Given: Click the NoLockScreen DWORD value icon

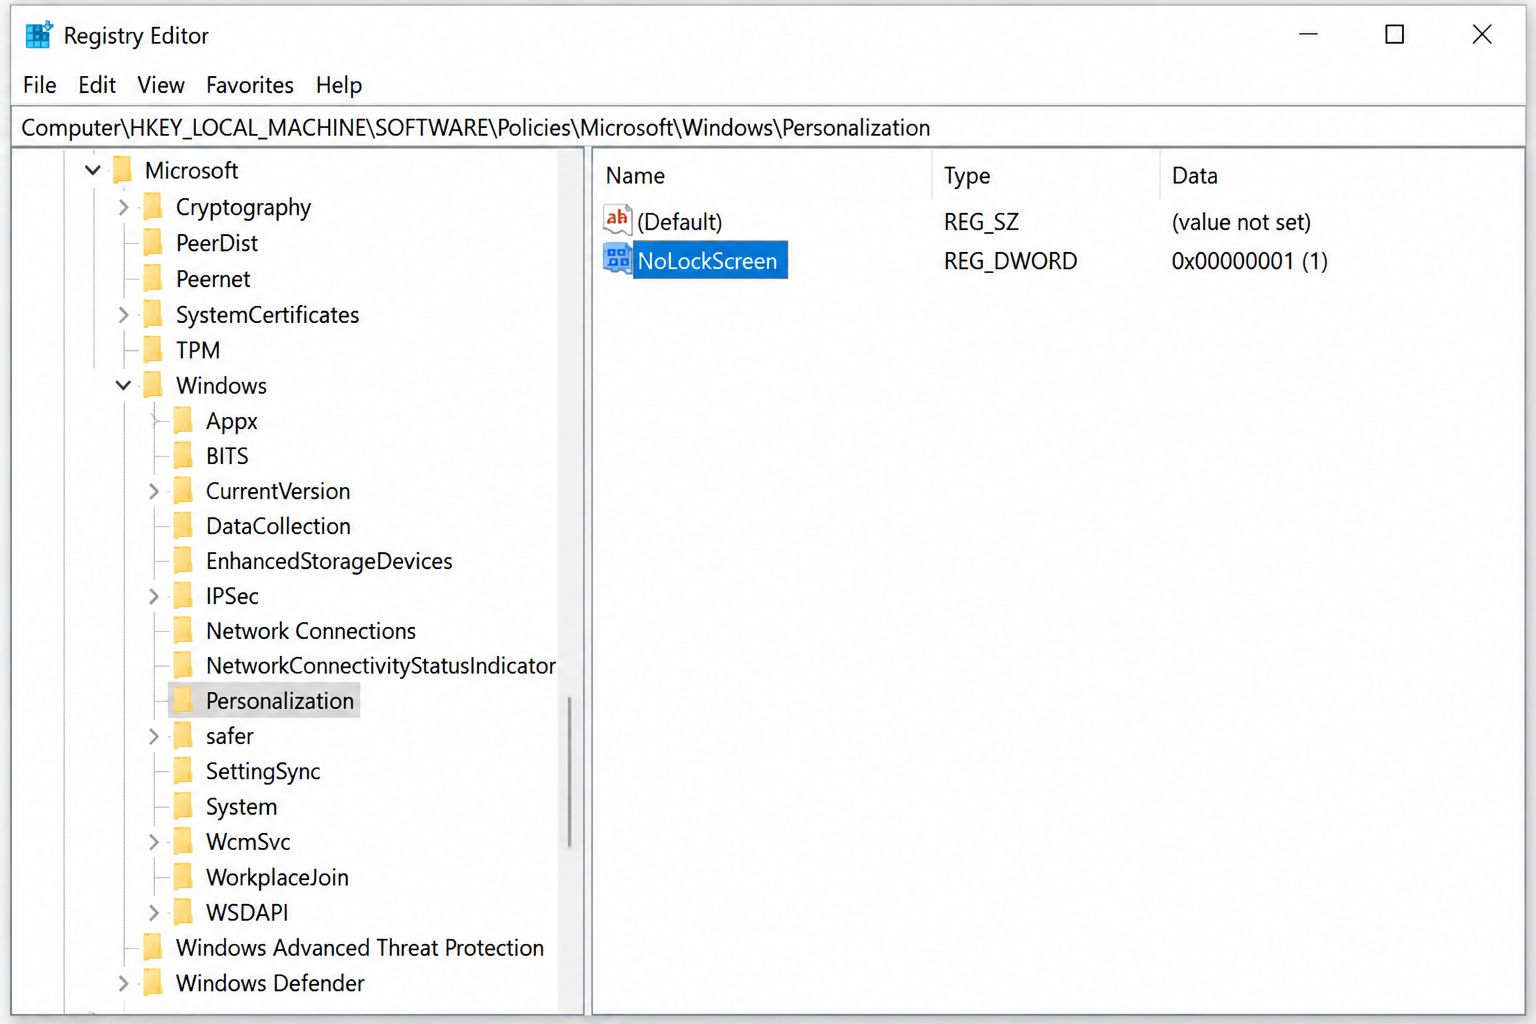Looking at the screenshot, I should (617, 260).
